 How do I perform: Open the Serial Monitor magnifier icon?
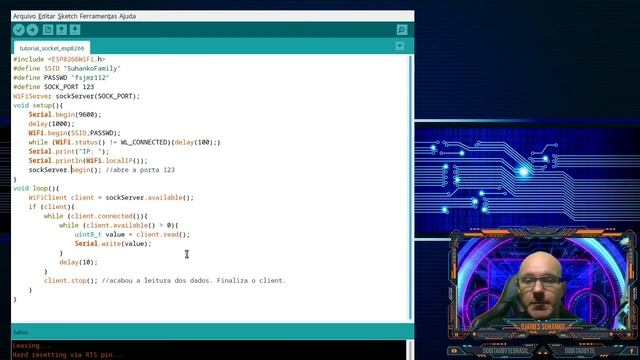click(x=402, y=30)
